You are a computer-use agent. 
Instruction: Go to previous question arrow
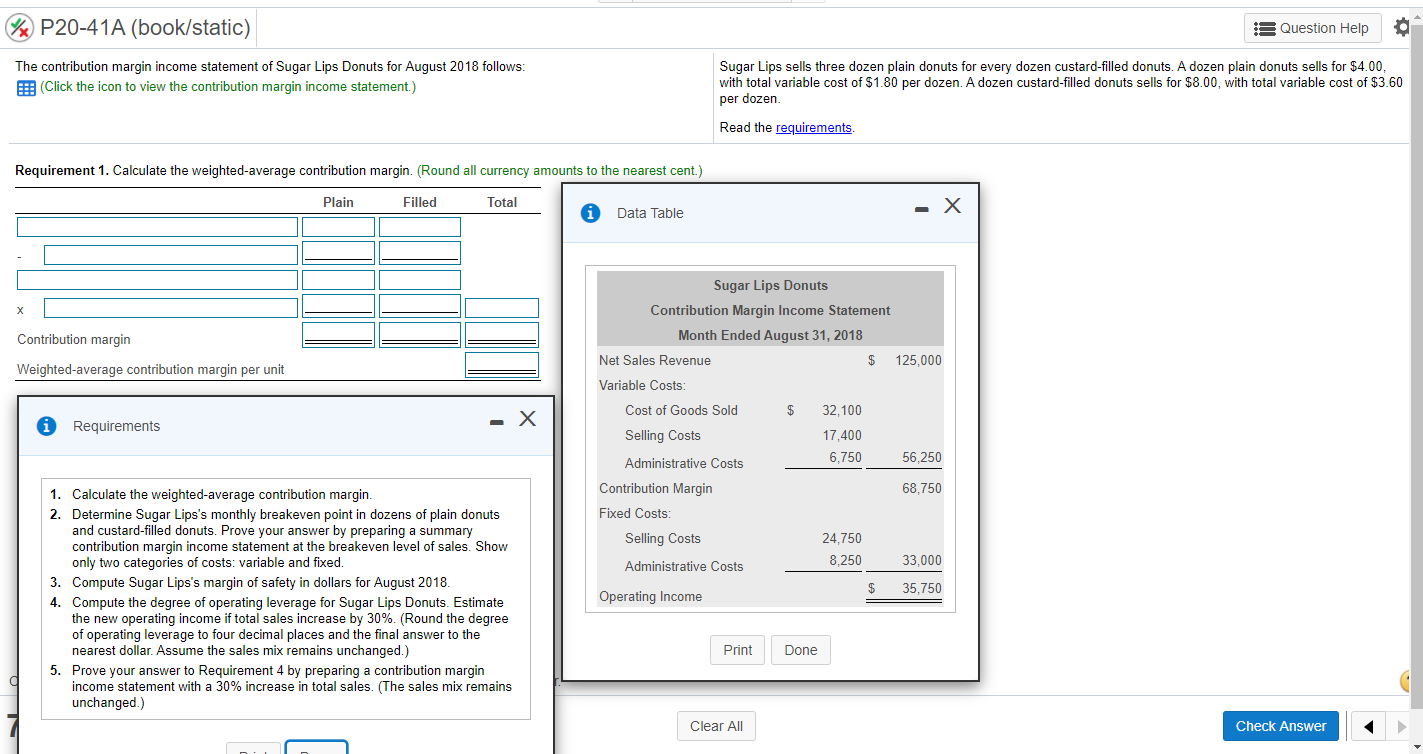tap(1370, 726)
